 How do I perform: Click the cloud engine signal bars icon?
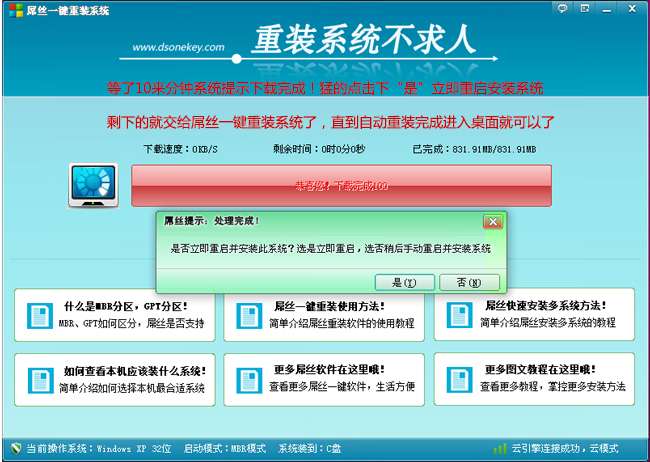499,449
